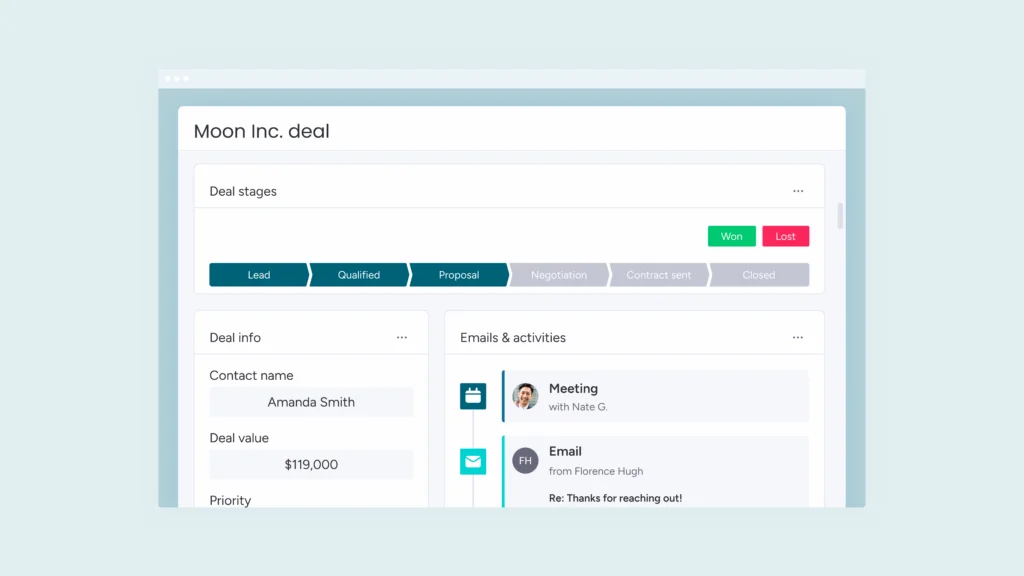1024x576 pixels.
Task: Select the Proposal stage
Action: coord(459,275)
